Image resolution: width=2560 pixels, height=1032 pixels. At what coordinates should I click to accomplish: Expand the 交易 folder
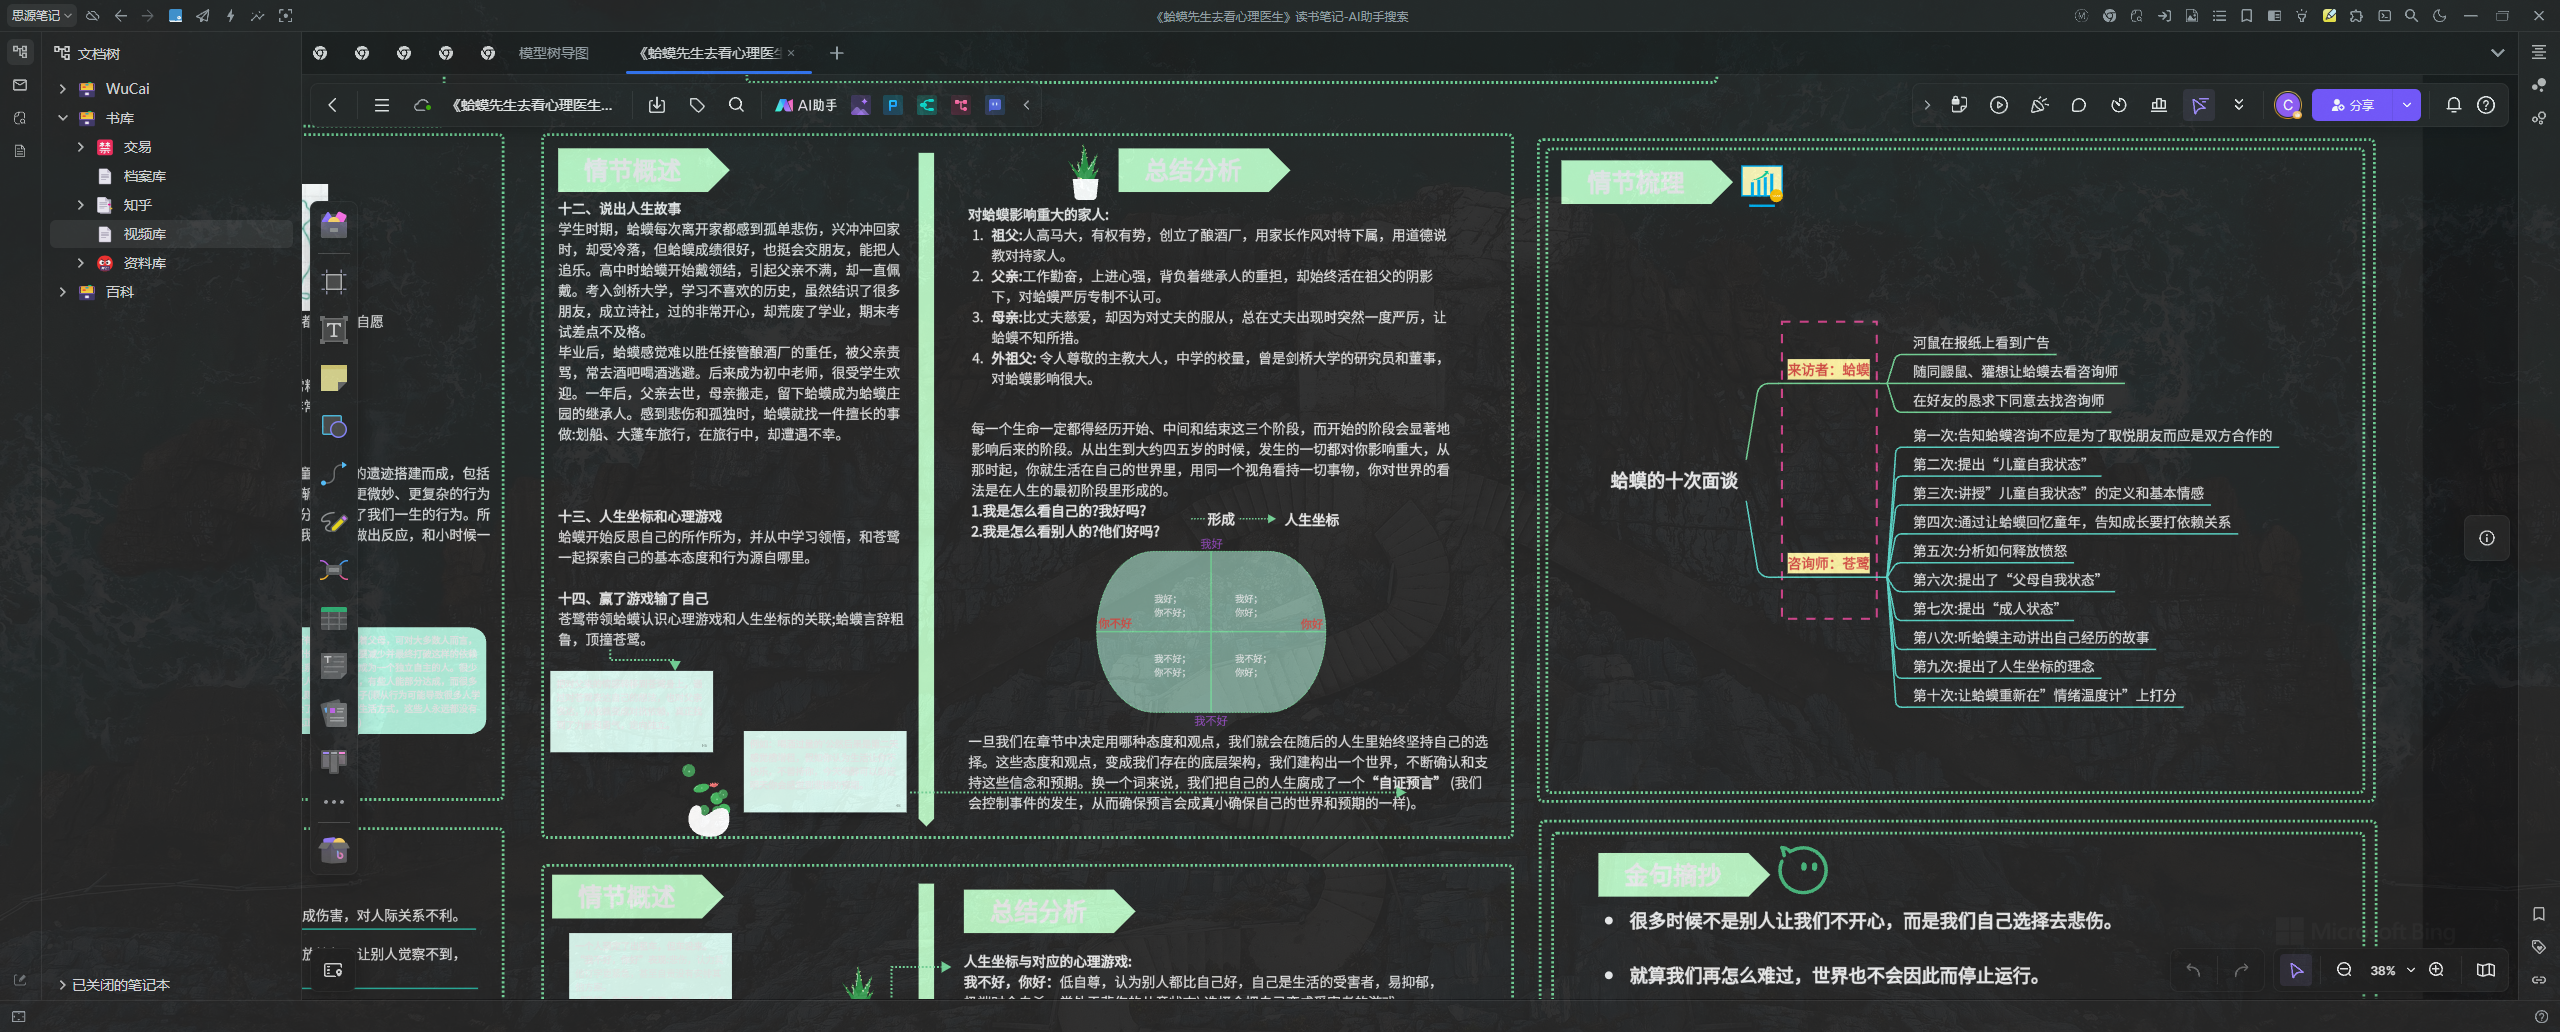(x=81, y=147)
